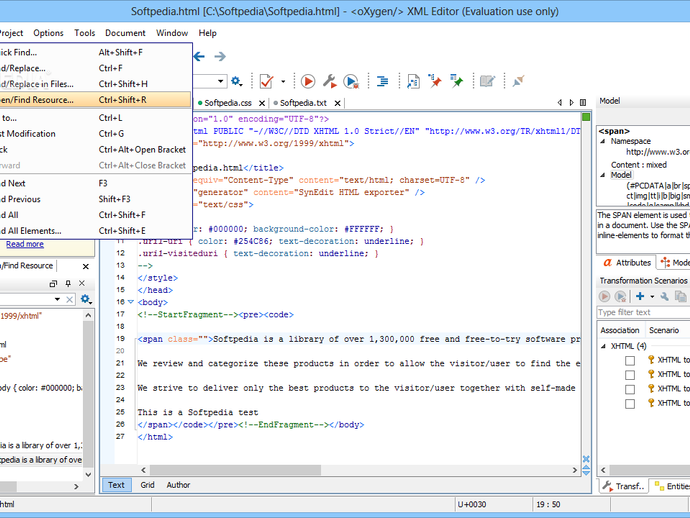This screenshot has width=690, height=518.
Task: Switch to Author editing mode
Action: pyautogui.click(x=178, y=485)
